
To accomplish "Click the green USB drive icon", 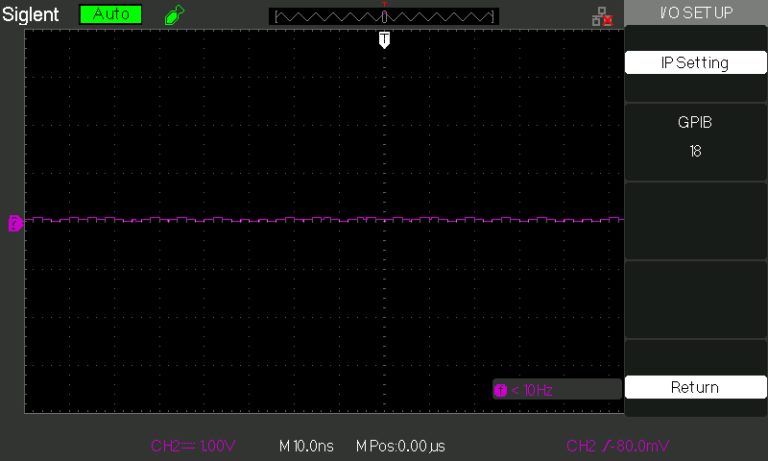I will tap(174, 15).
